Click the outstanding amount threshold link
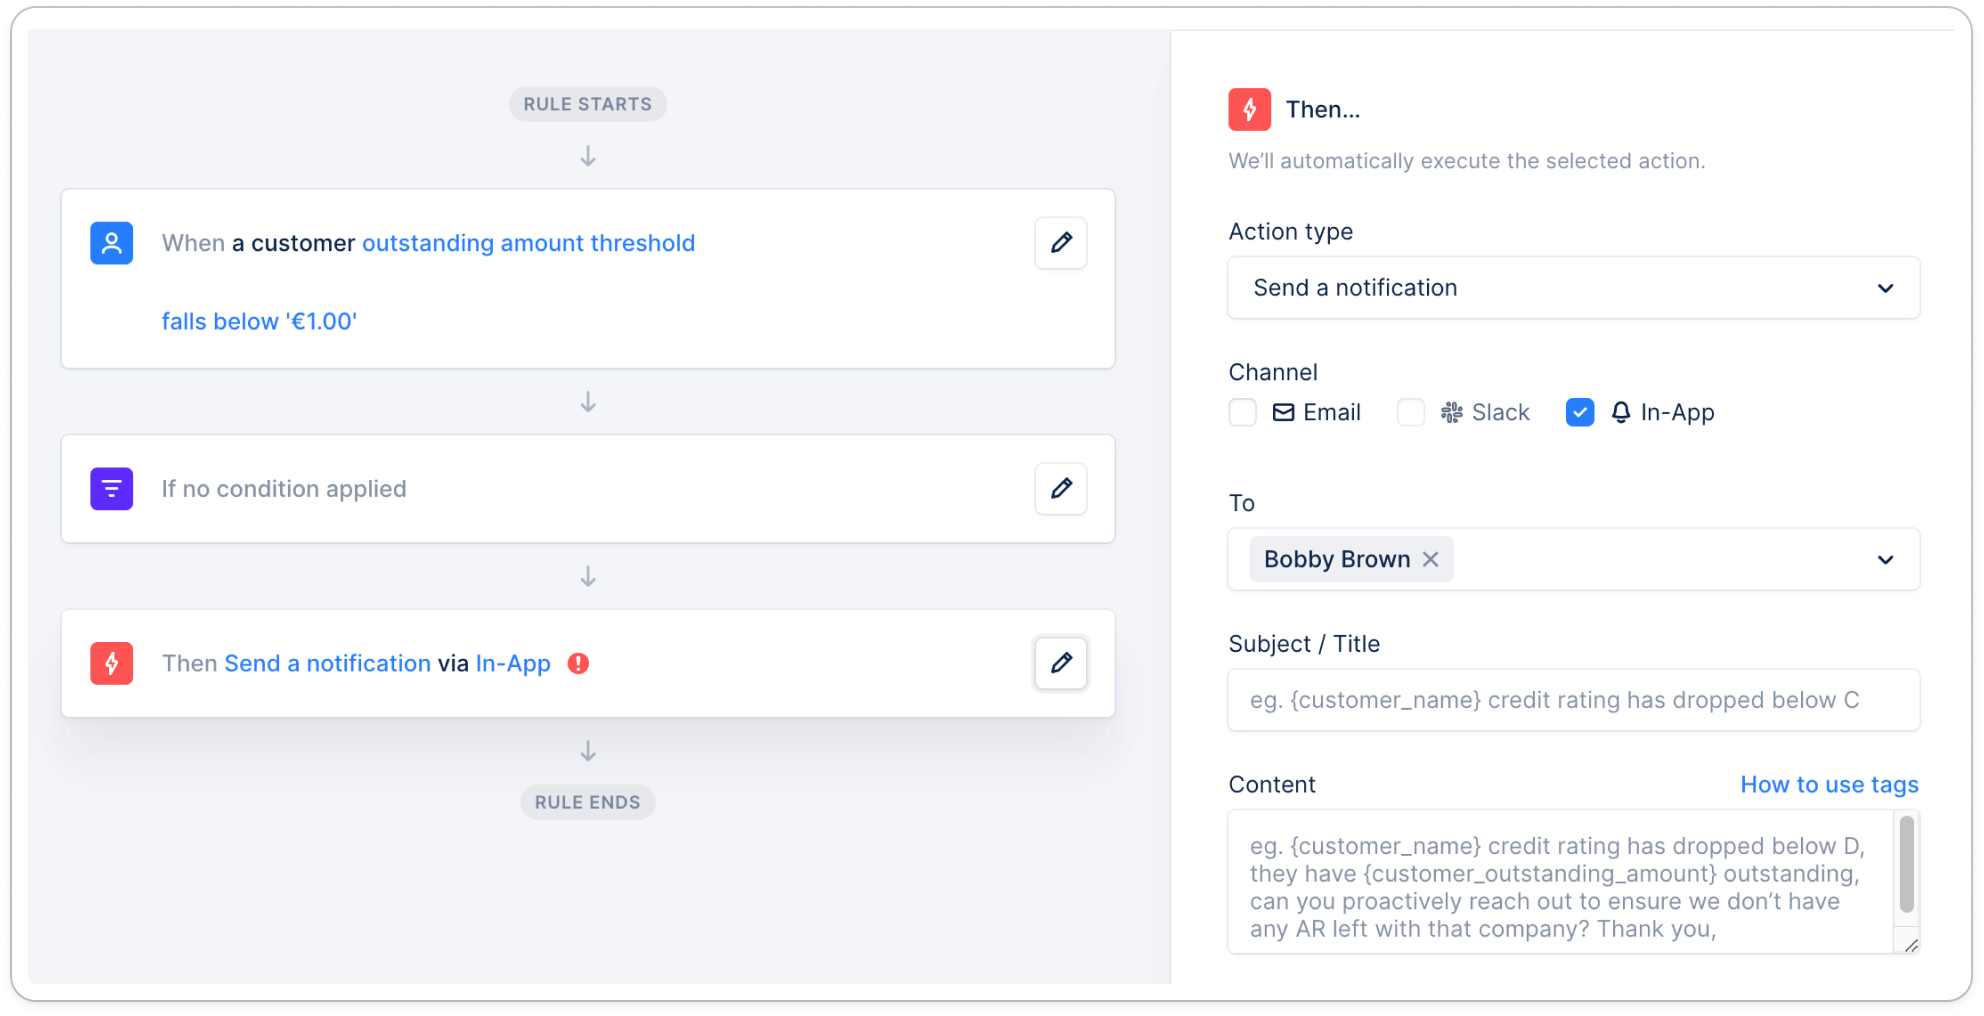This screenshot has width=1984, height=1016. tap(528, 243)
